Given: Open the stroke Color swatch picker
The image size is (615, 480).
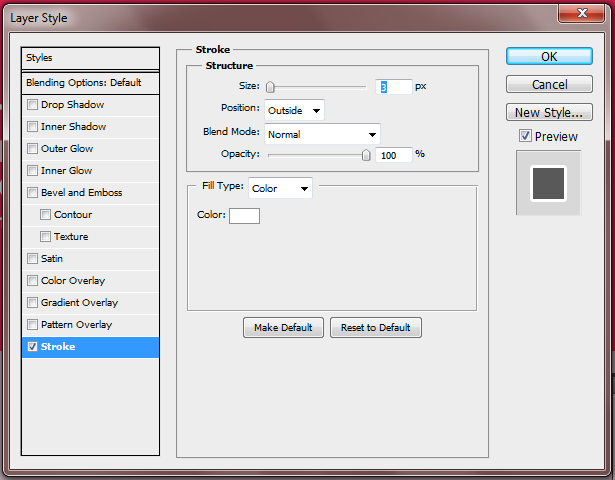Looking at the screenshot, I should tap(244, 216).
